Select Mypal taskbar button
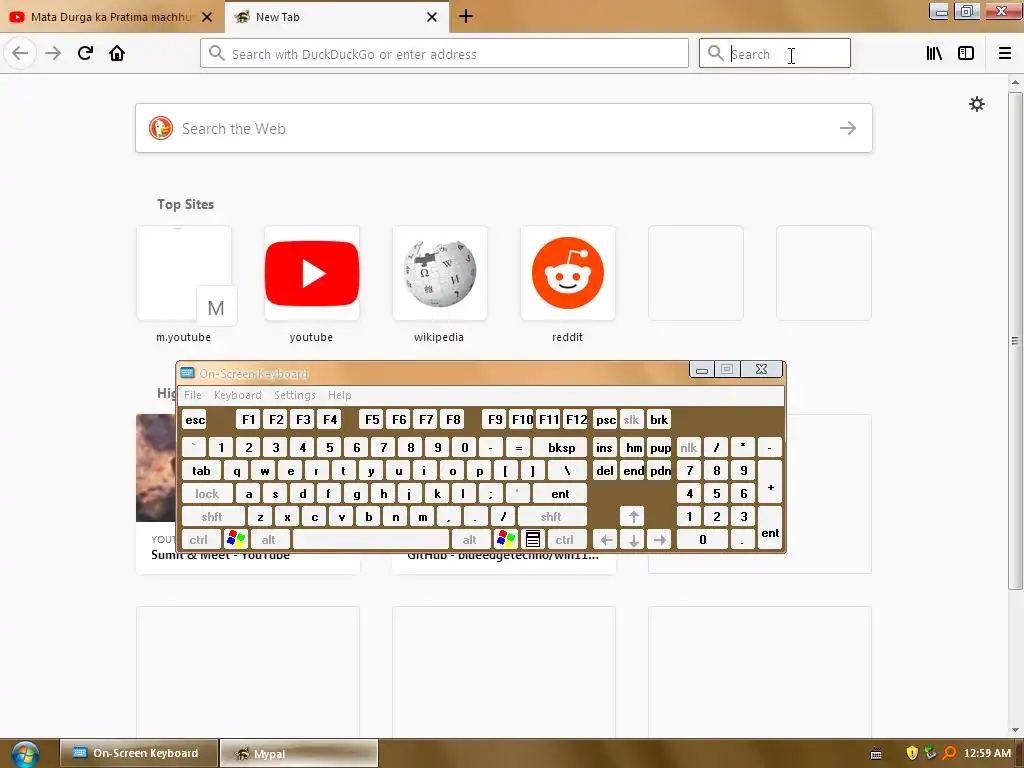Image resolution: width=1024 pixels, height=768 pixels. pos(298,753)
